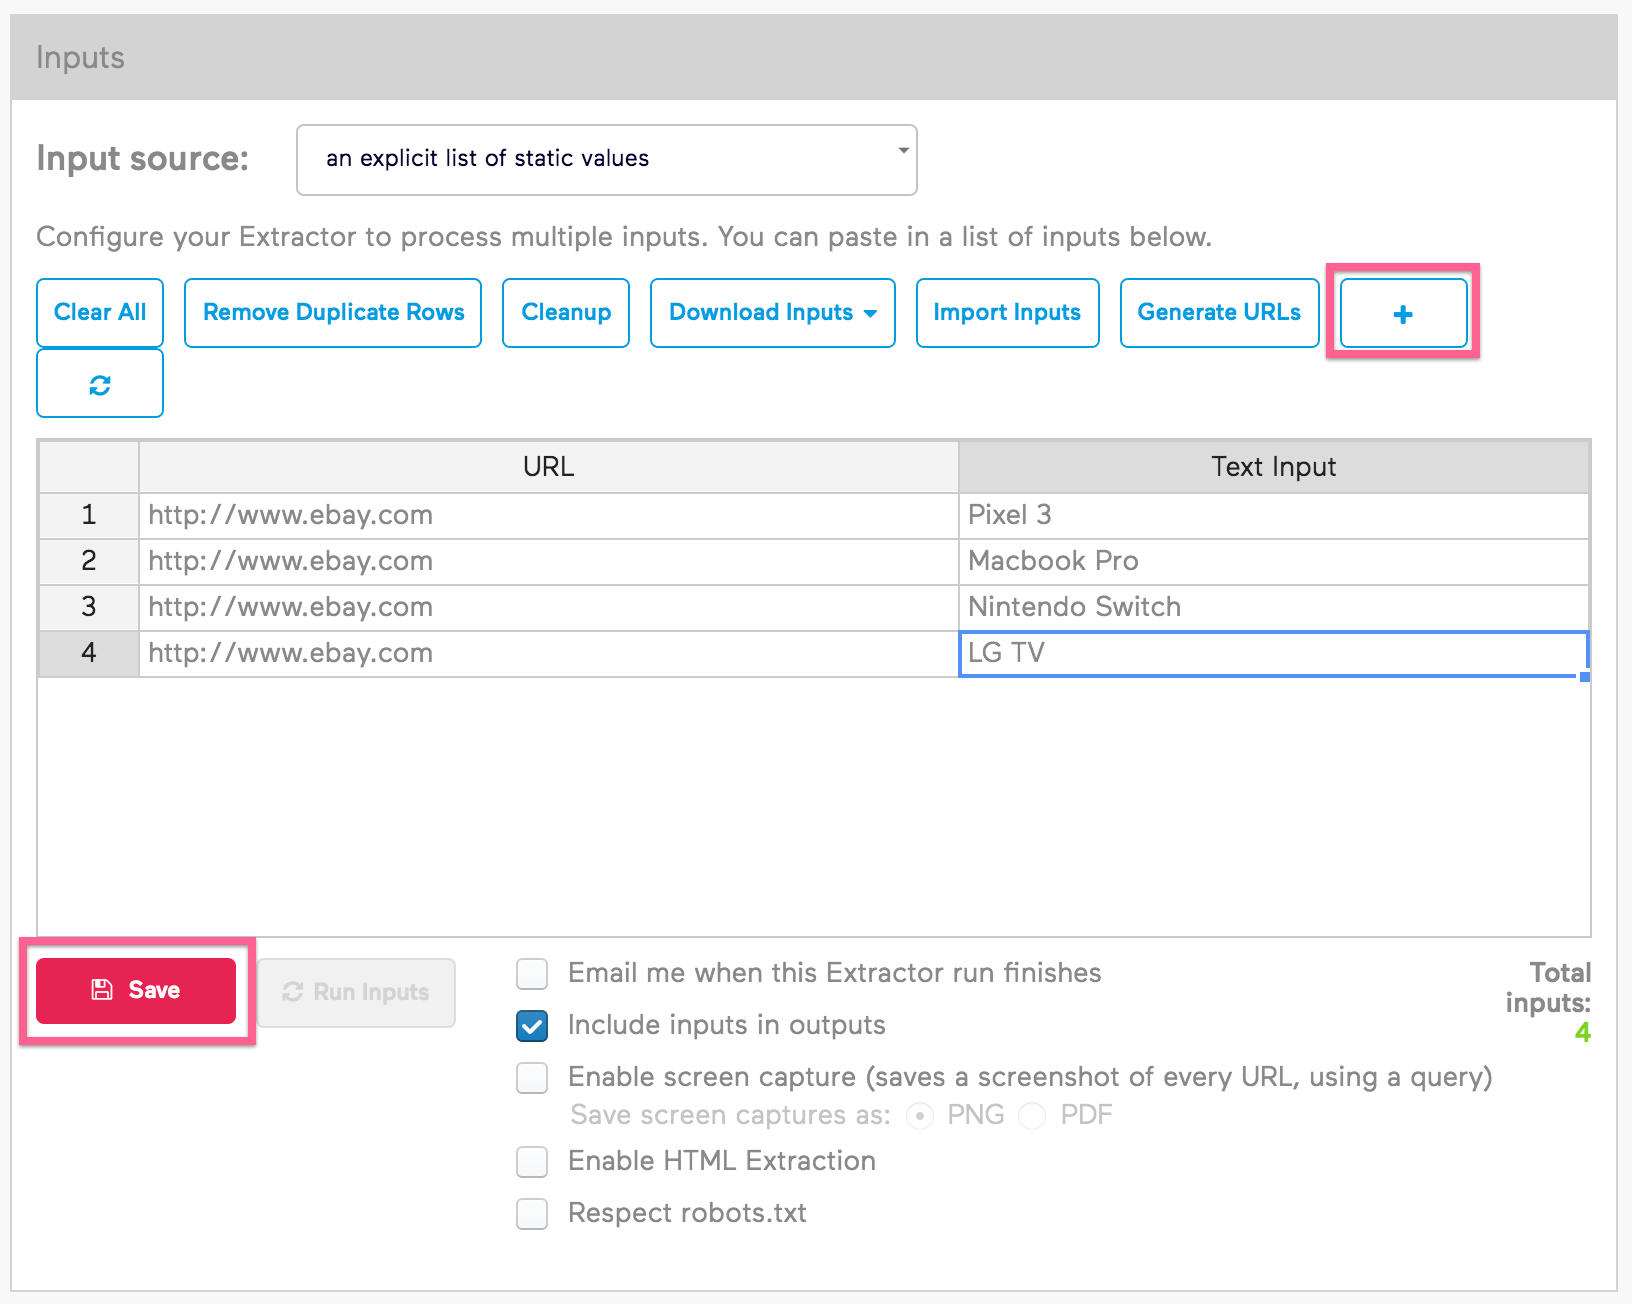Expand the Download Inputs dropdown arrow

(869, 313)
